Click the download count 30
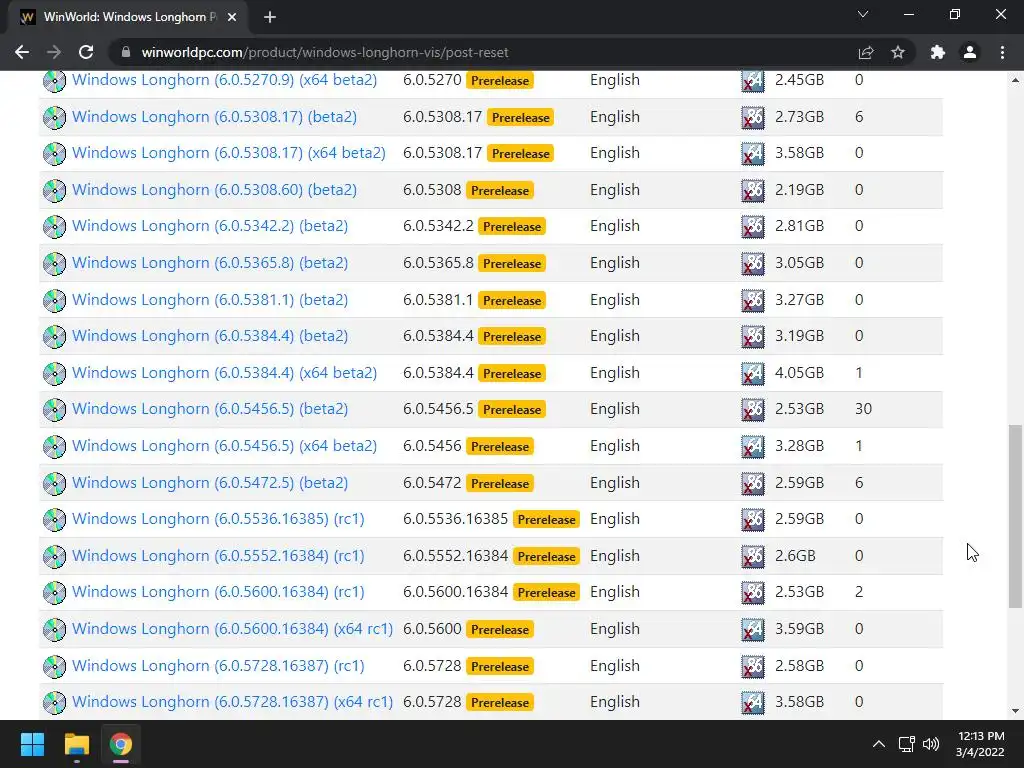 (x=863, y=409)
